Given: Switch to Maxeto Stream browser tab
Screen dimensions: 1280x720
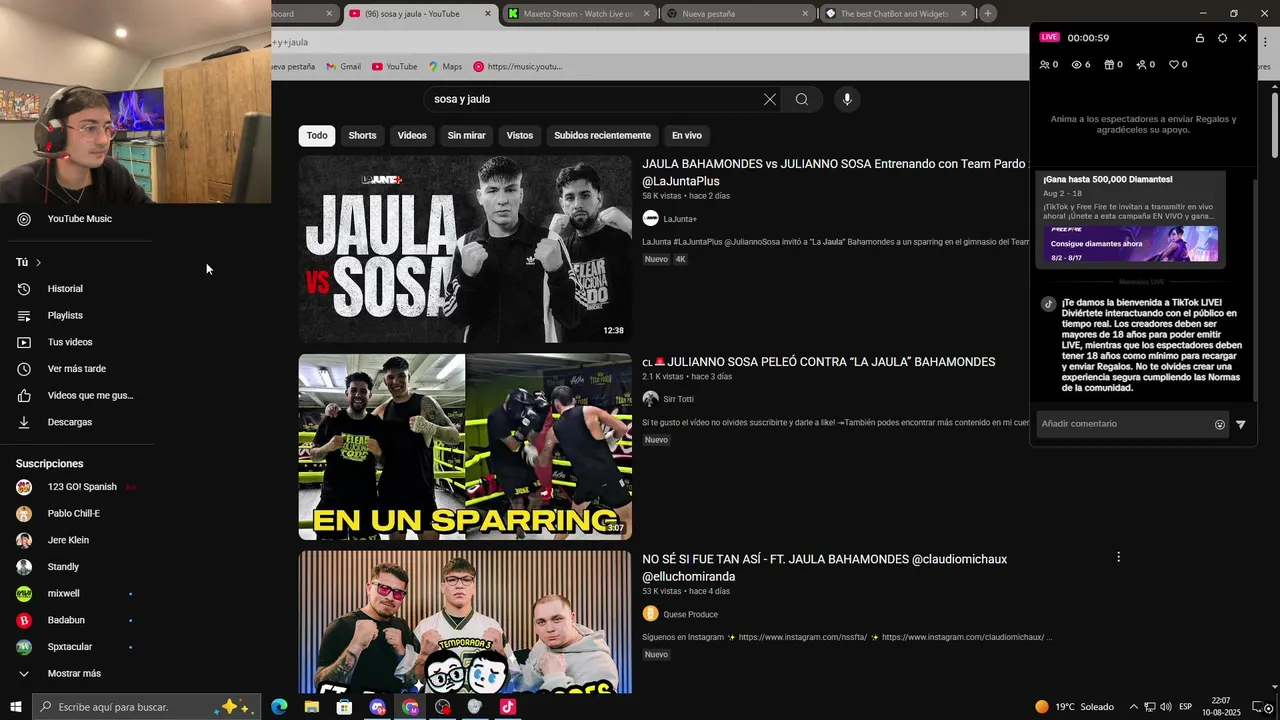Looking at the screenshot, I should tap(579, 14).
